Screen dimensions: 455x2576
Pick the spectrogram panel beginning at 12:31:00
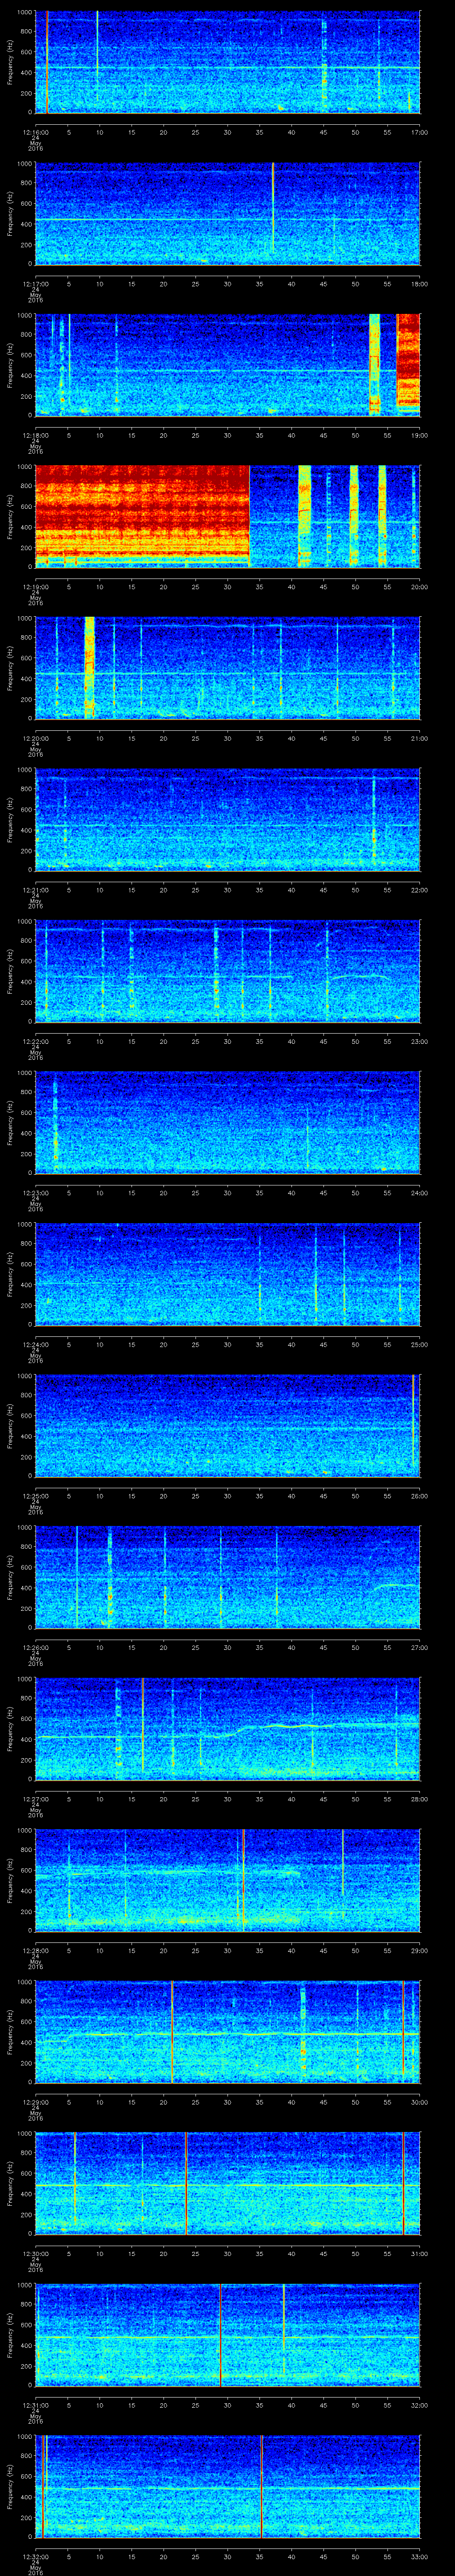tap(228, 2335)
